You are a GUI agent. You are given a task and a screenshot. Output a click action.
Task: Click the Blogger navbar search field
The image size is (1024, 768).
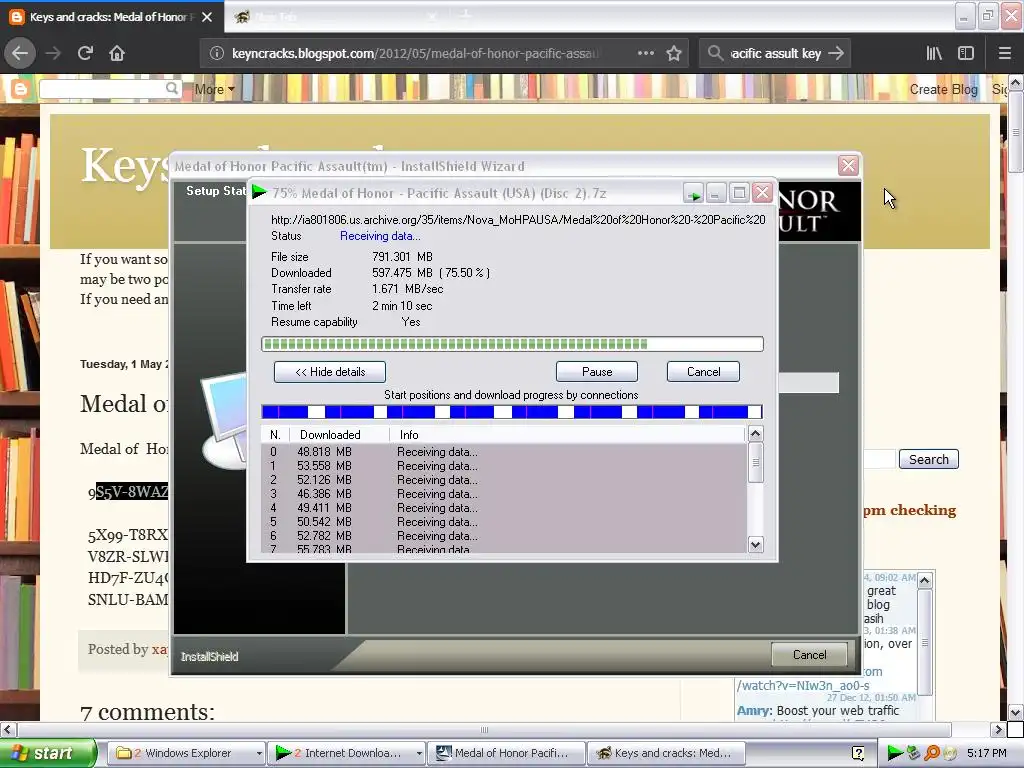(103, 88)
